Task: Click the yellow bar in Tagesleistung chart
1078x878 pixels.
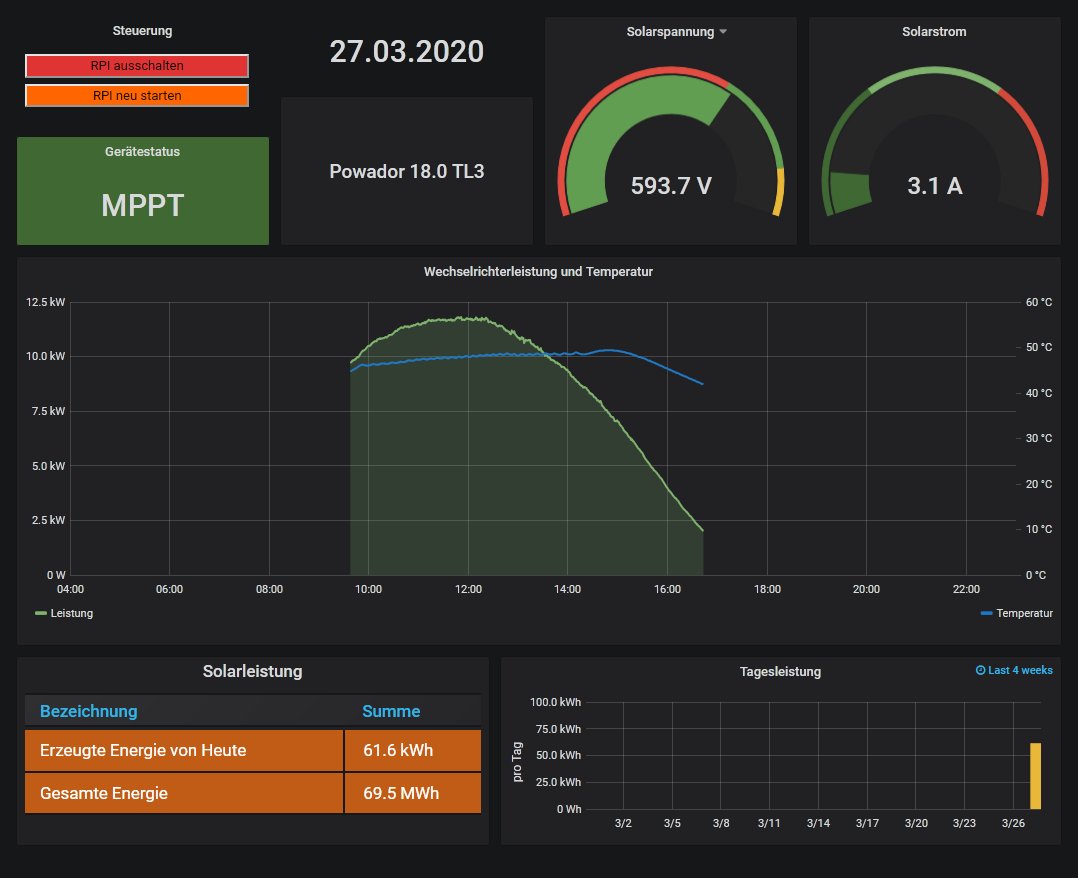Action: point(1035,776)
